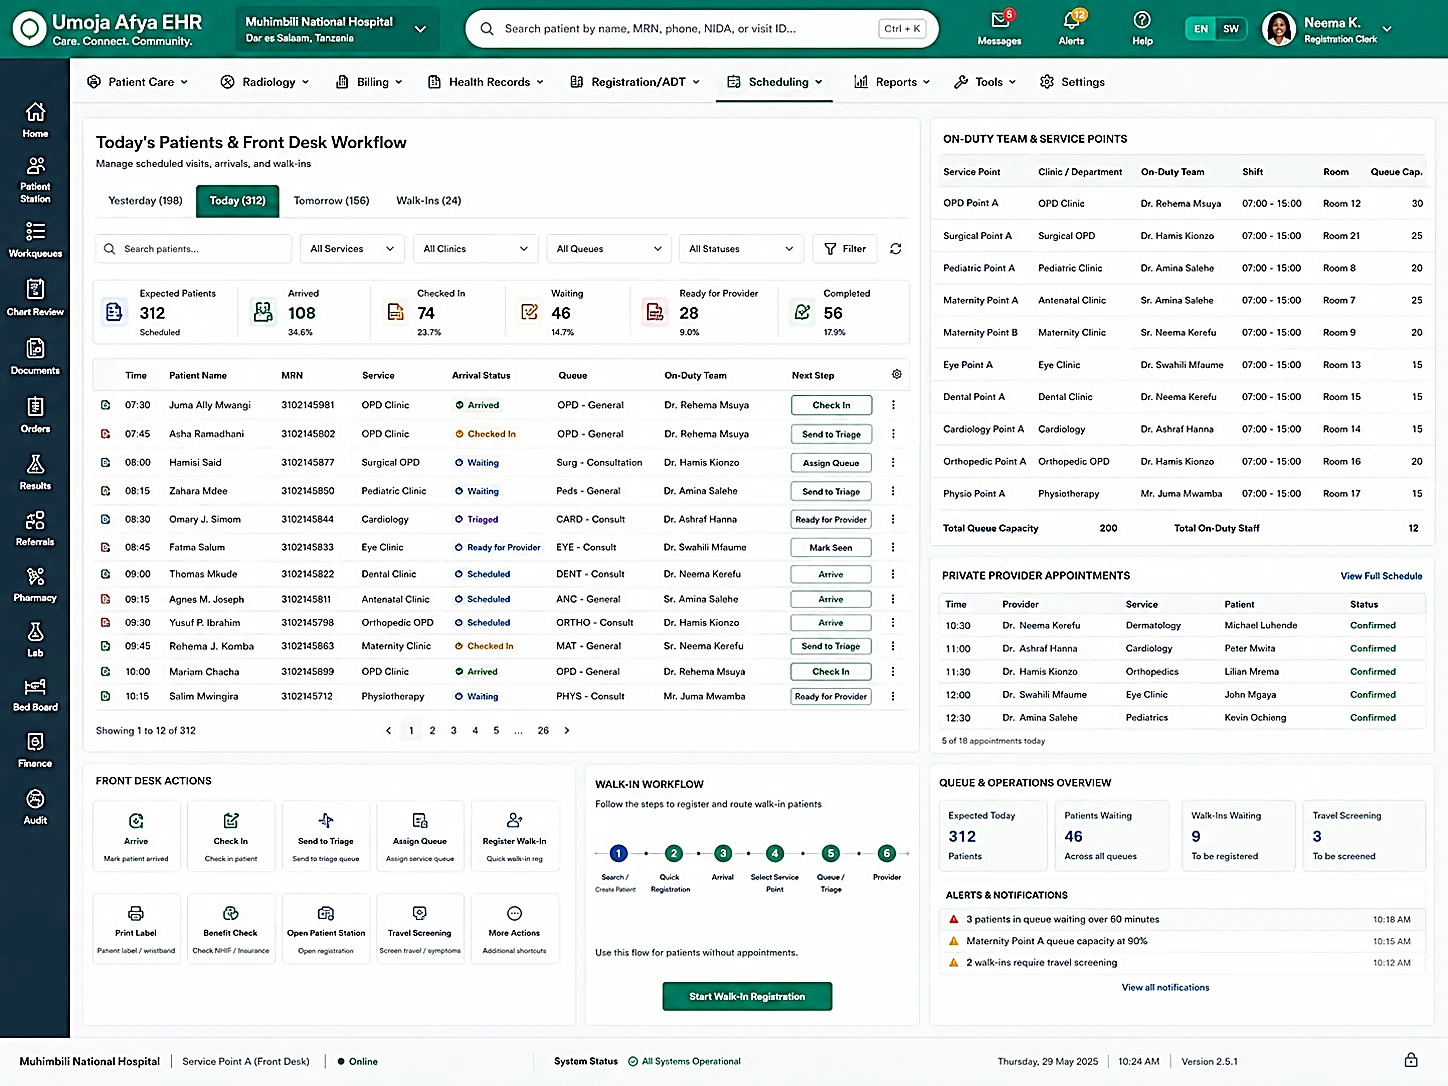Open Chart Review in the sidebar
The height and width of the screenshot is (1086, 1448).
tap(35, 298)
